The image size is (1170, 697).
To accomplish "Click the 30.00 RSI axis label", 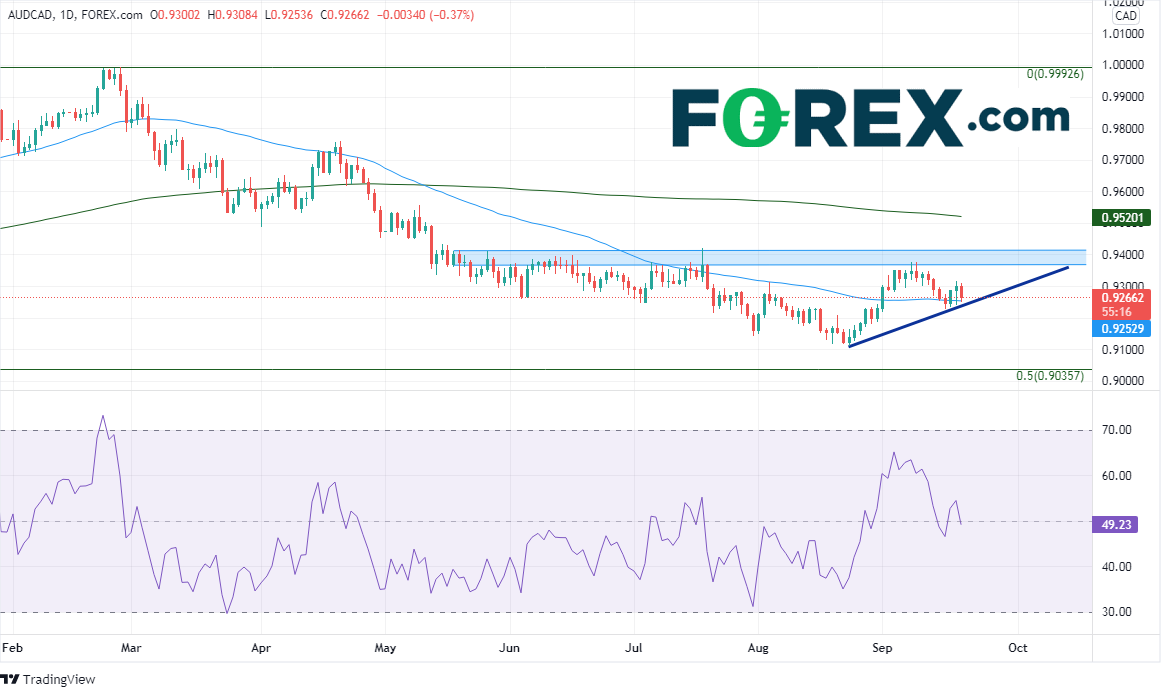I will click(1117, 612).
